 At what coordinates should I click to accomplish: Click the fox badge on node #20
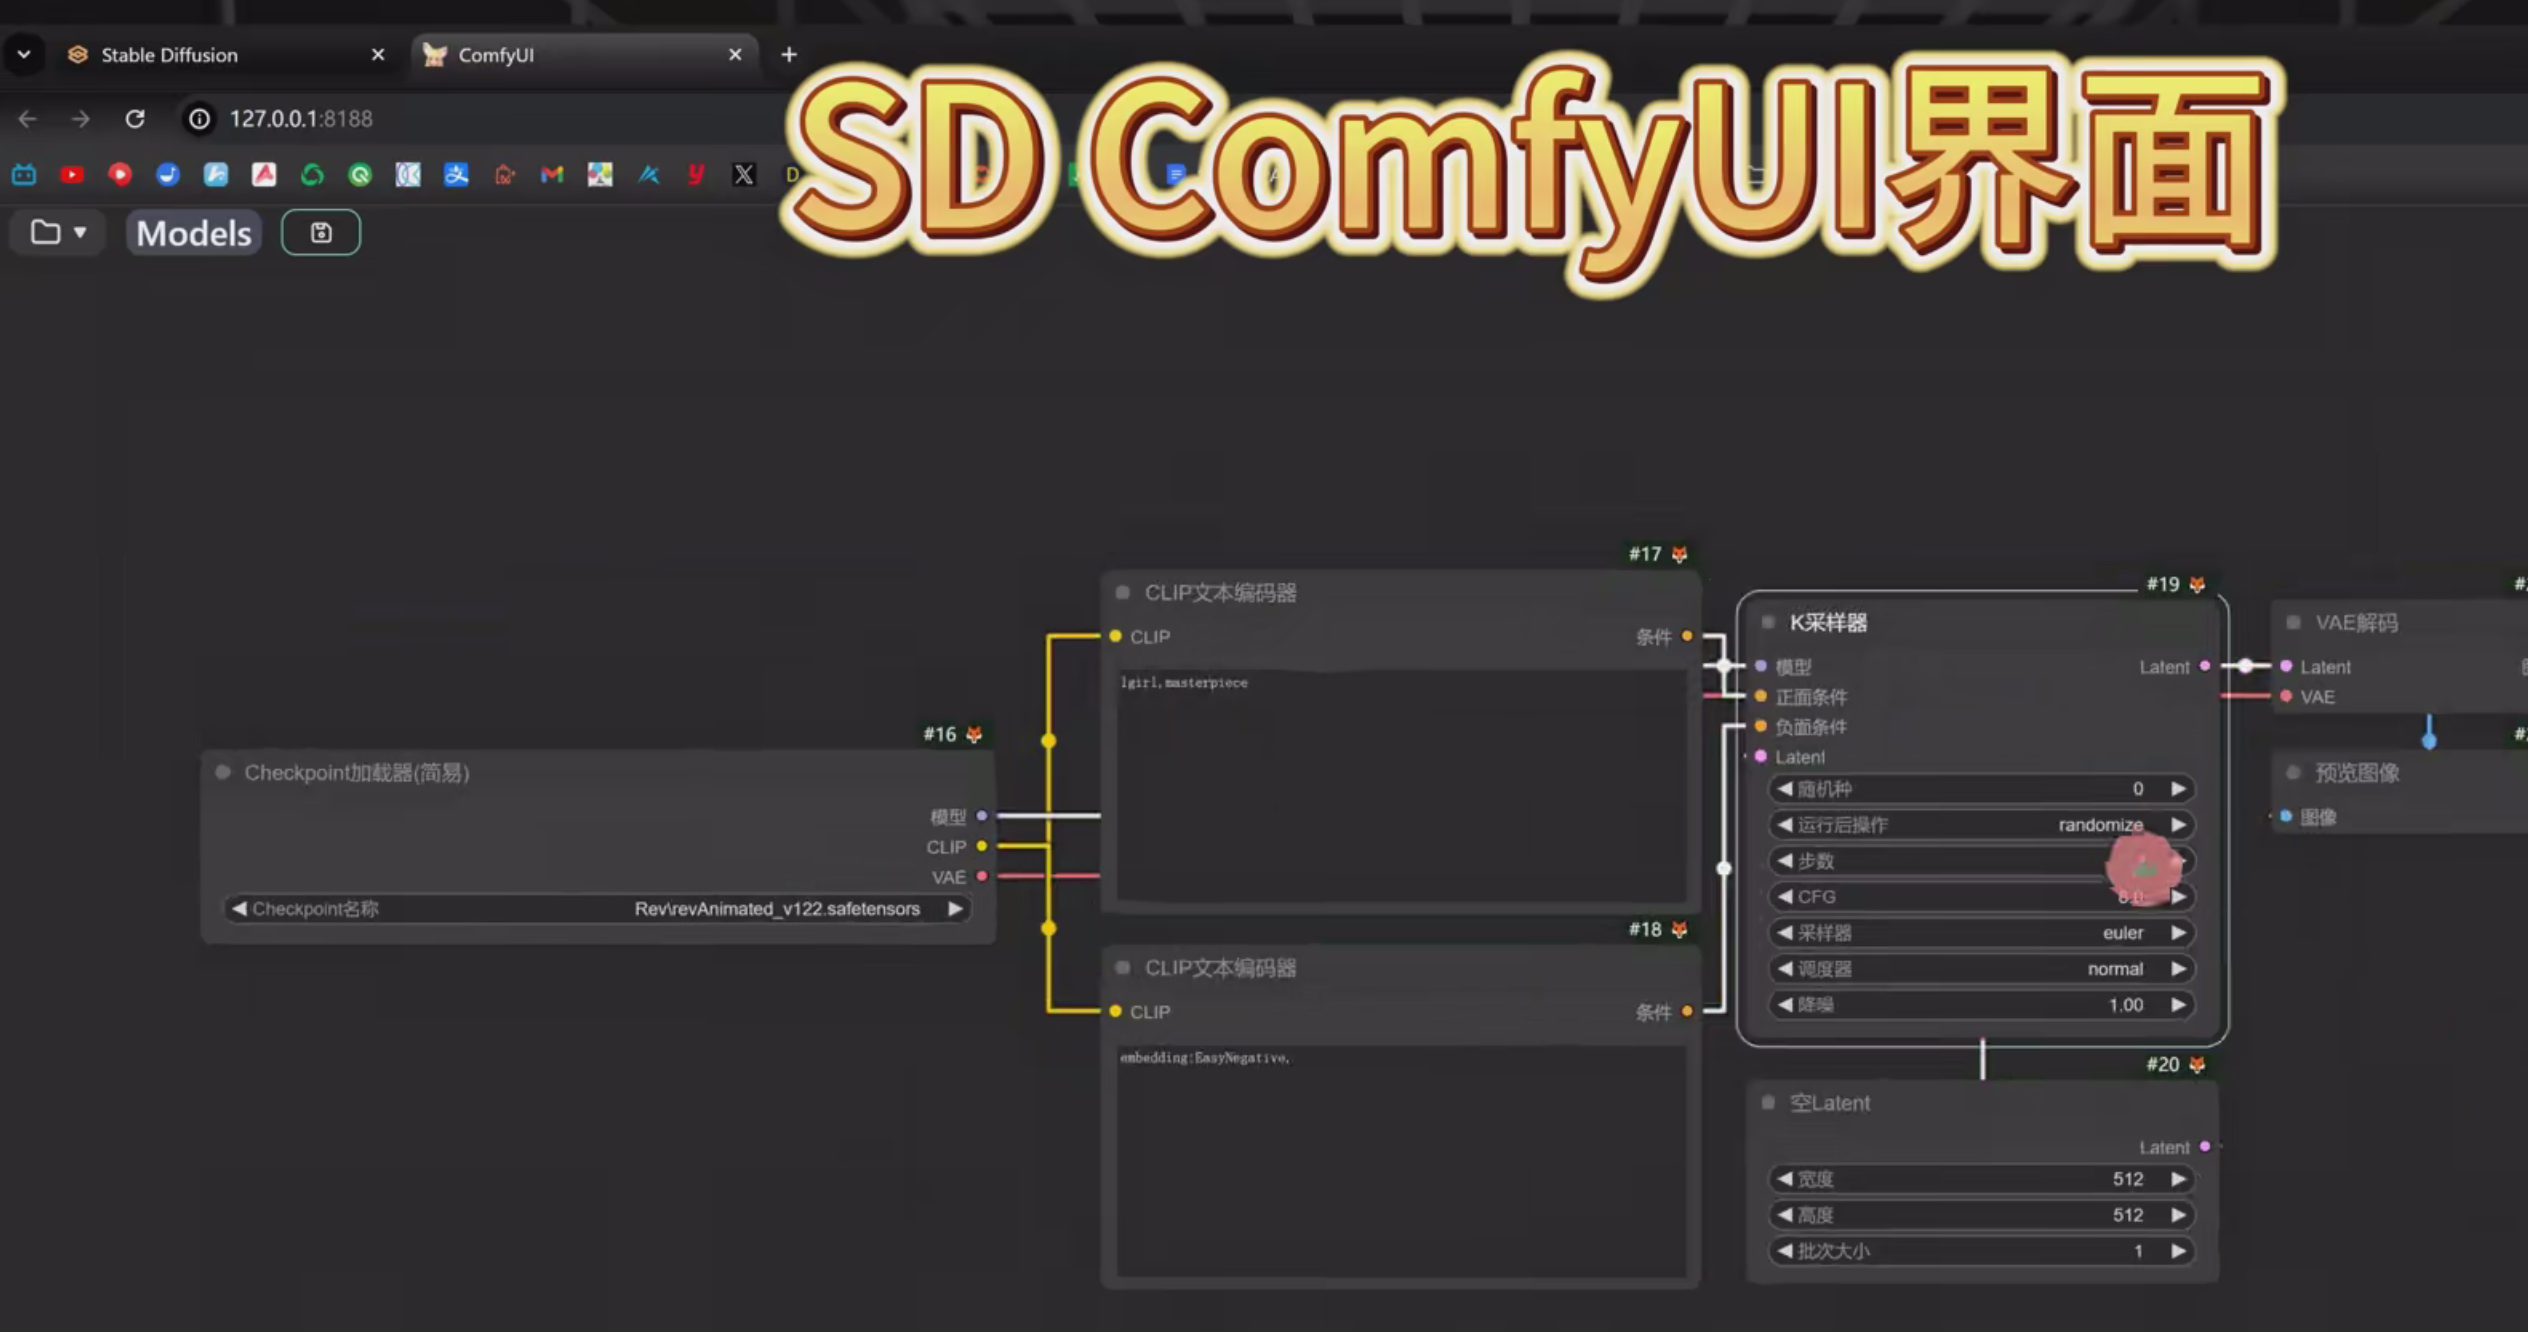click(x=2197, y=1064)
